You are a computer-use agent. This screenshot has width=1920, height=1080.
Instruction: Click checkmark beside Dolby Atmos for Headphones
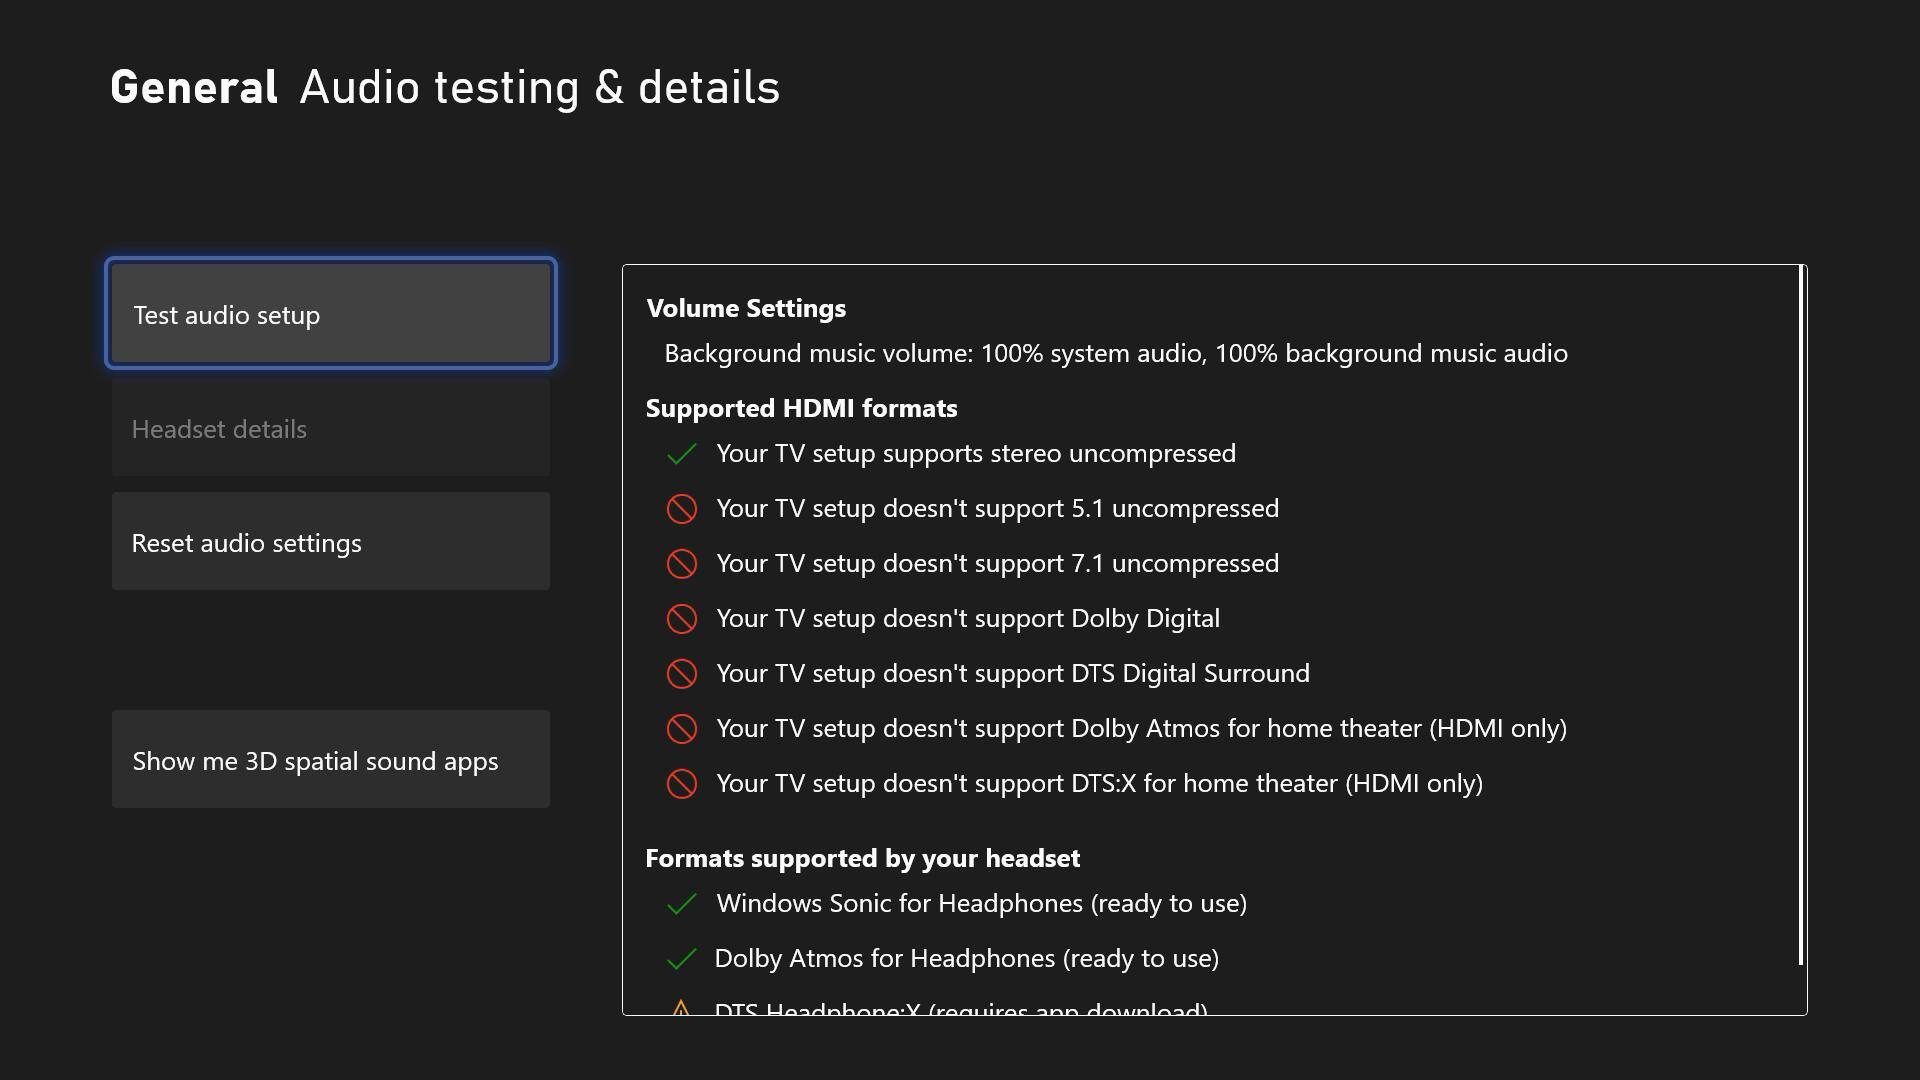(681, 959)
